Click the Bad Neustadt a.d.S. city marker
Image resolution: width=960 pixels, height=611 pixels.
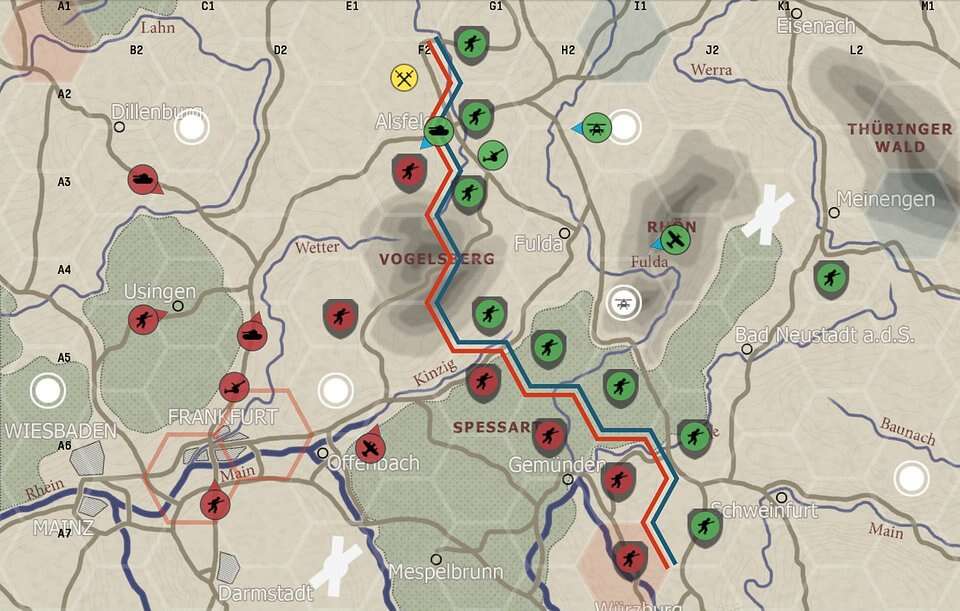(747, 349)
